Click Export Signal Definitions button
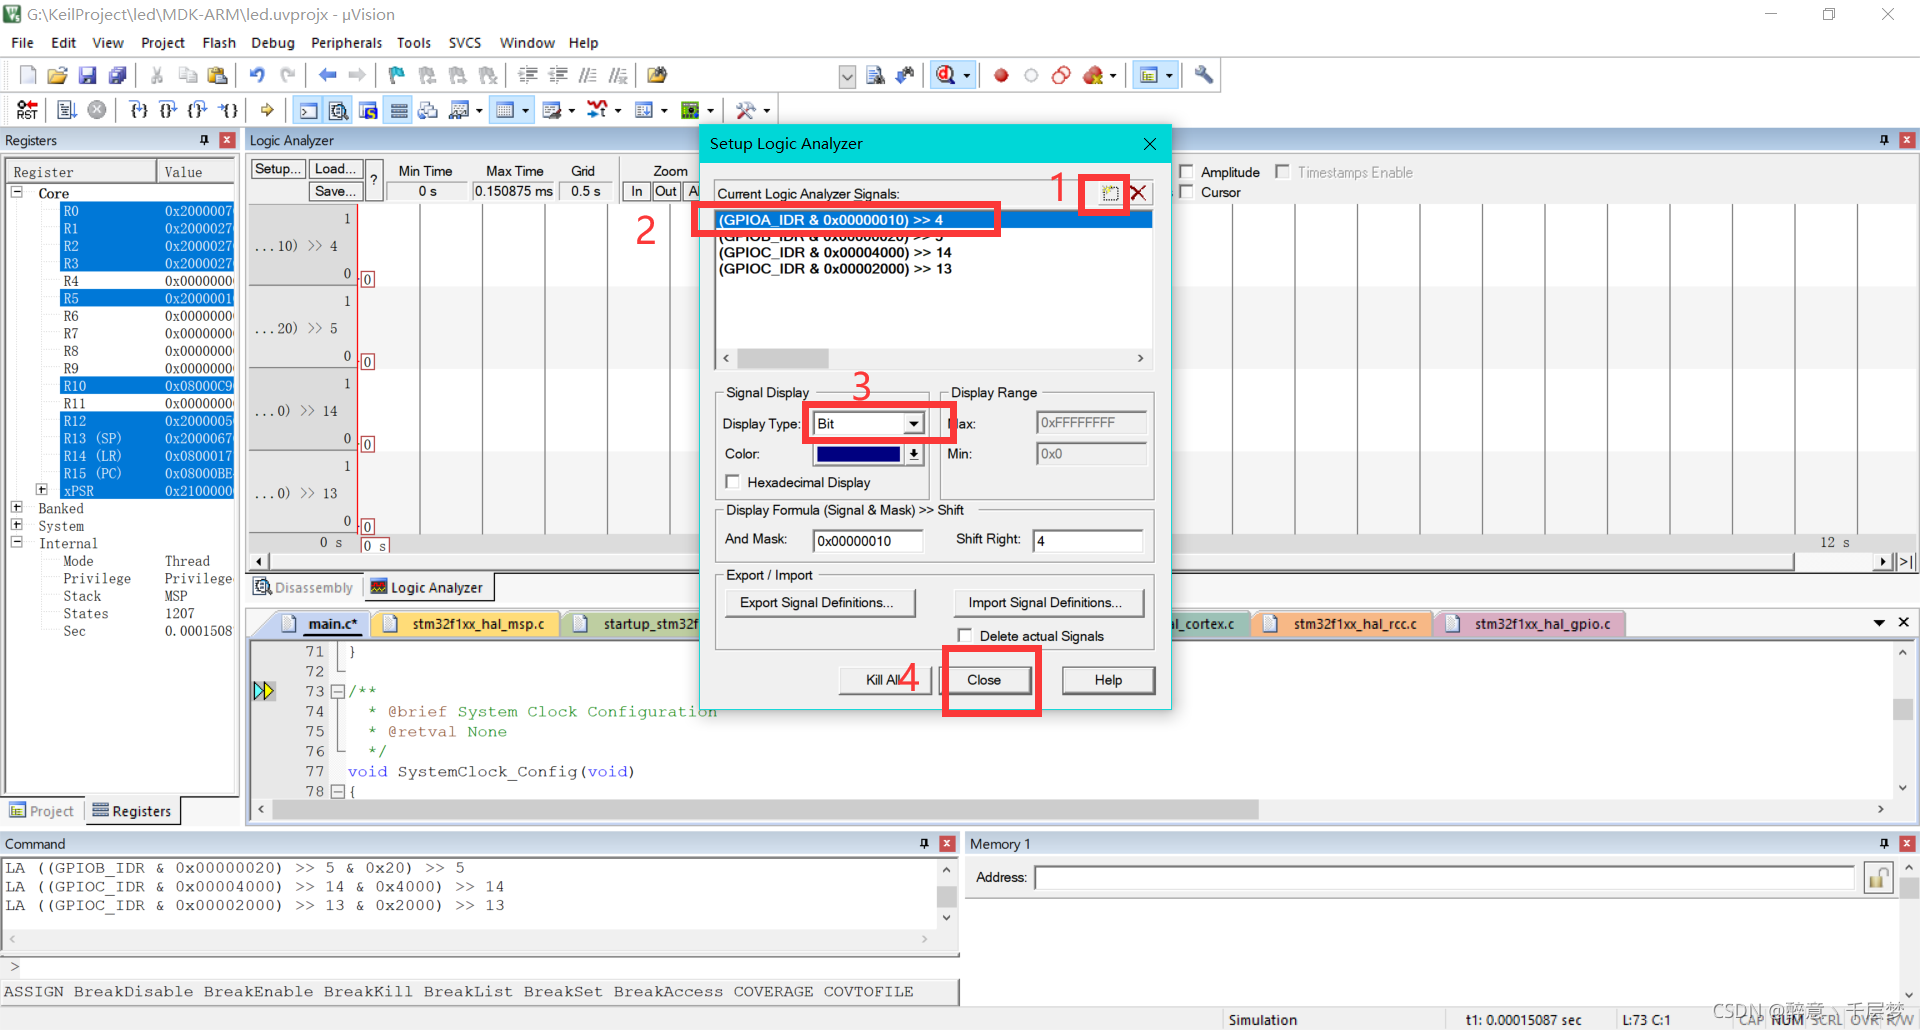The height and width of the screenshot is (1030, 1920). tap(820, 603)
